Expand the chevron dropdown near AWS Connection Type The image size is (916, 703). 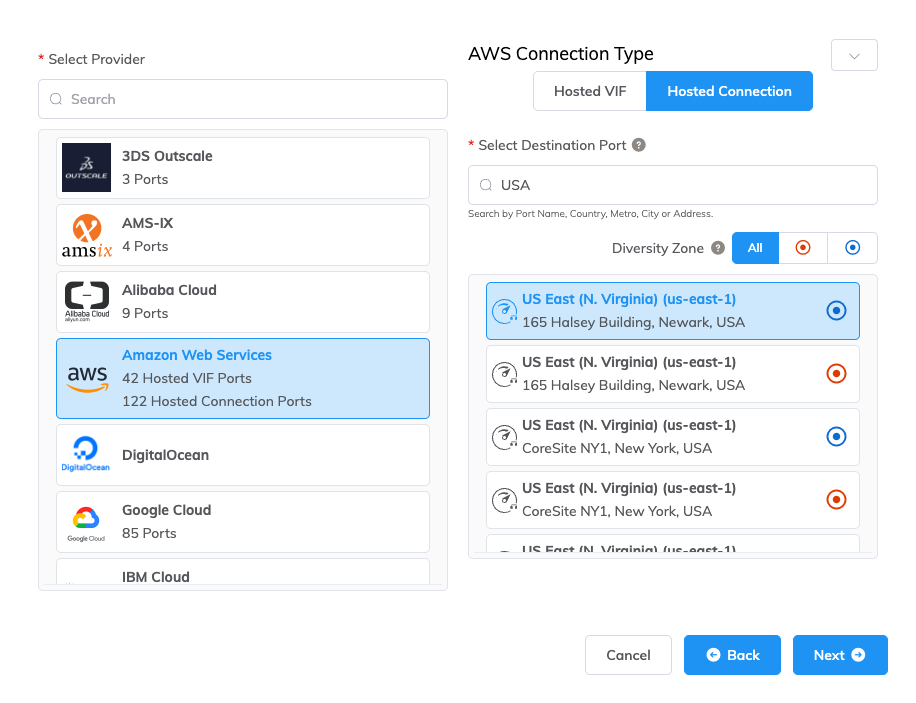[853, 55]
